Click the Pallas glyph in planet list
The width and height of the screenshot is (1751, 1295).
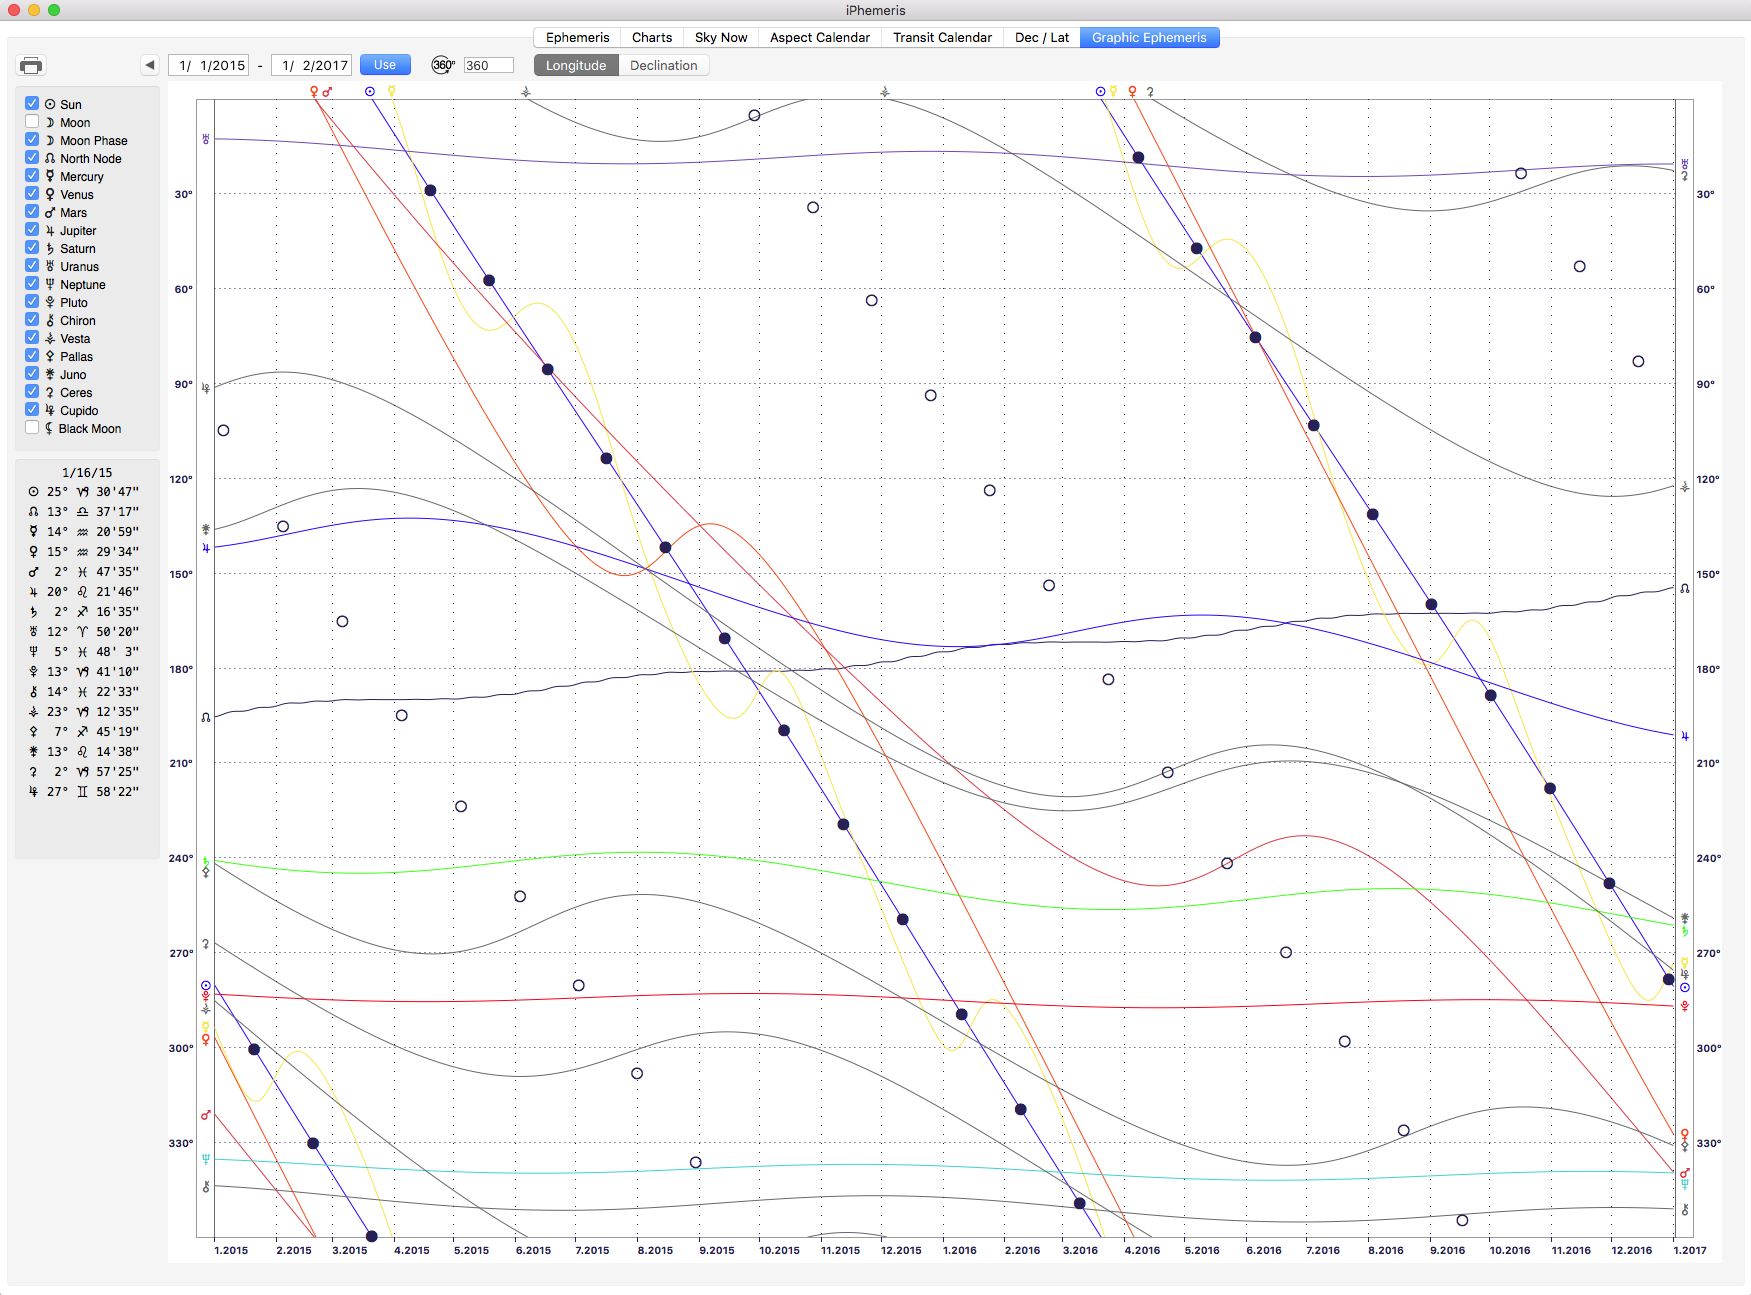(x=50, y=356)
